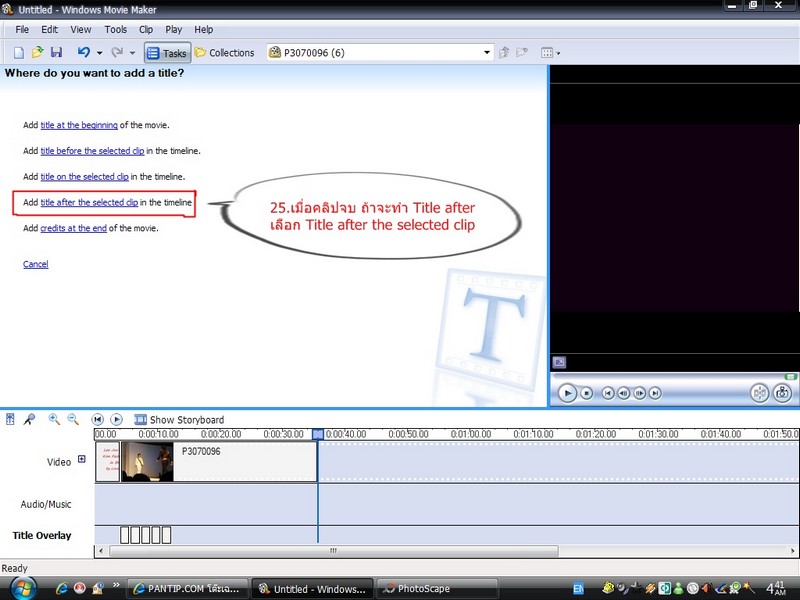The width and height of the screenshot is (800, 600).
Task: Step to the previous frame
Action: tap(623, 393)
